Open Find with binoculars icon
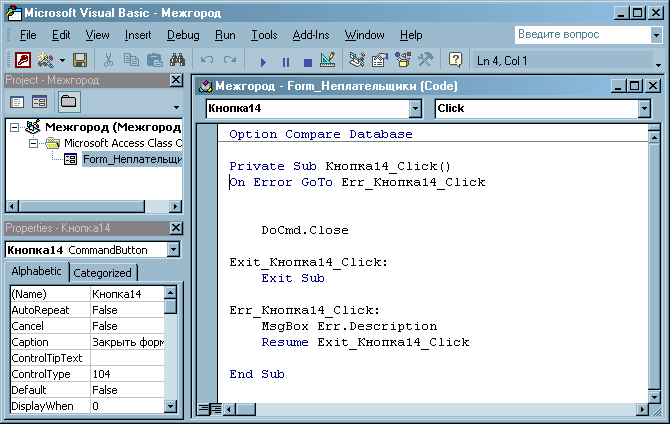 (x=177, y=60)
